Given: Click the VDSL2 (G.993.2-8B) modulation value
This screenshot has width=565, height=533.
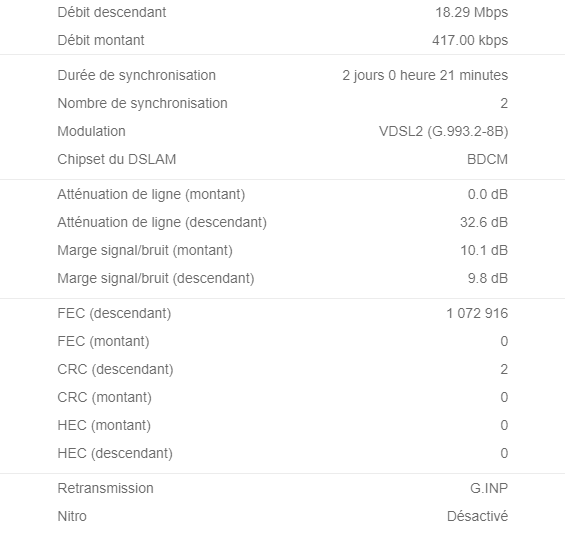Looking at the screenshot, I should click(x=444, y=131).
